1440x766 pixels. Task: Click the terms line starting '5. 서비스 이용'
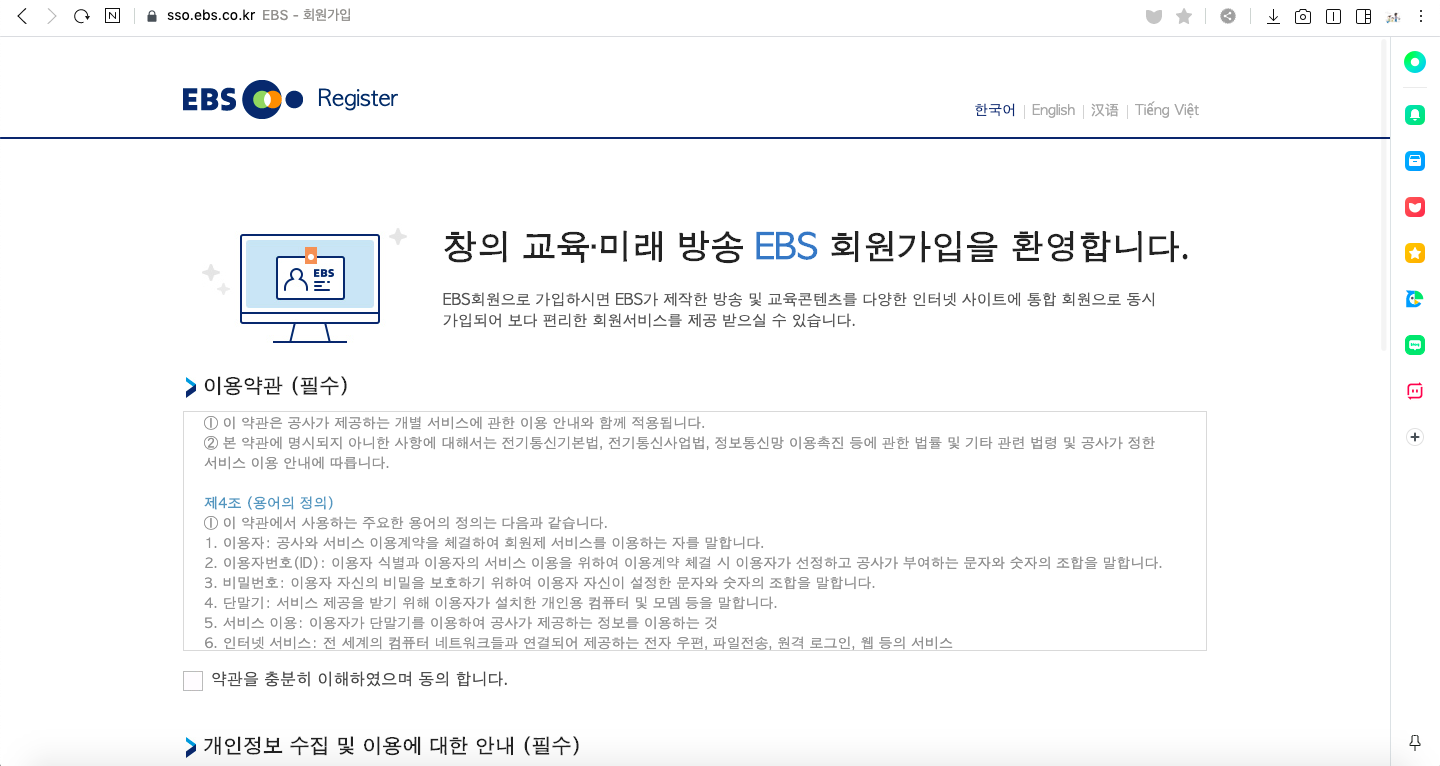click(461, 622)
